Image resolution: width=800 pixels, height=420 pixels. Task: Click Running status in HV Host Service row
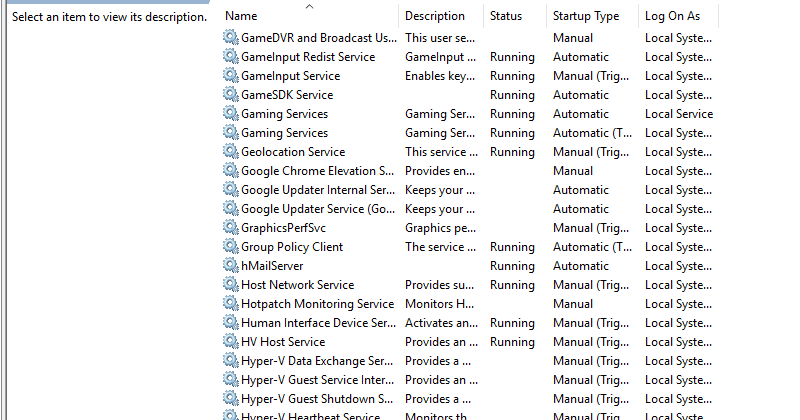pyautogui.click(x=512, y=342)
